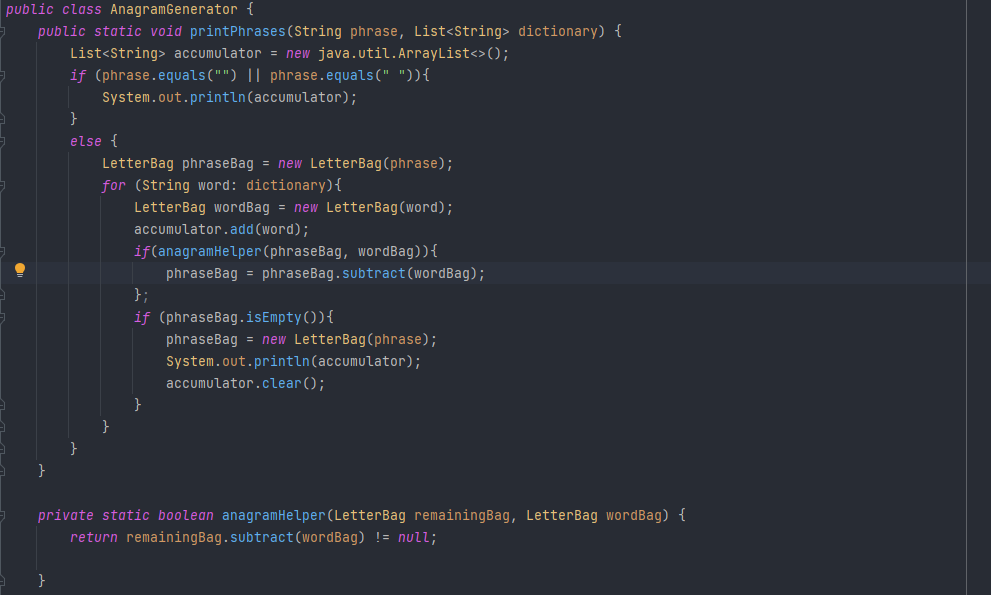Fold the phraseBag.isEmpty() if block

[5, 317]
